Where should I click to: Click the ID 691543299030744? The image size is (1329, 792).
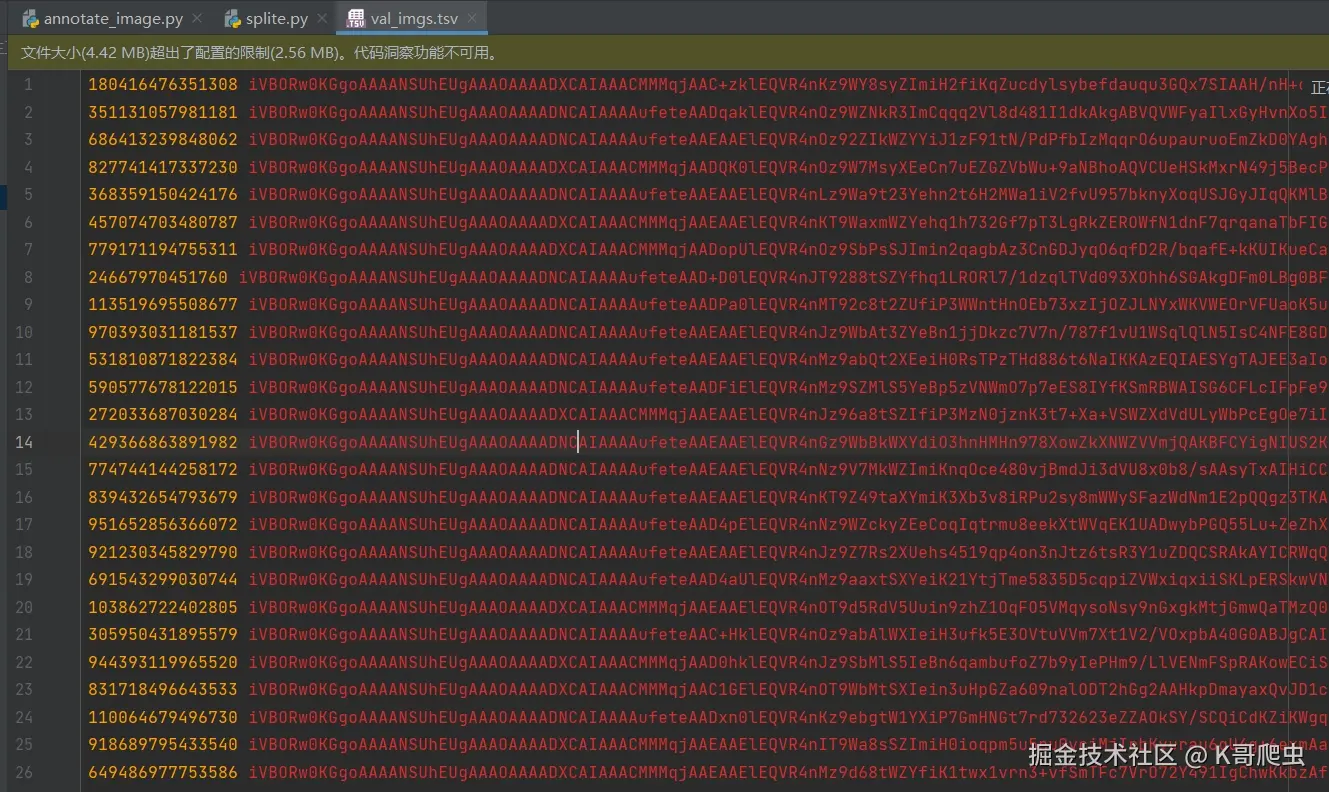163,579
